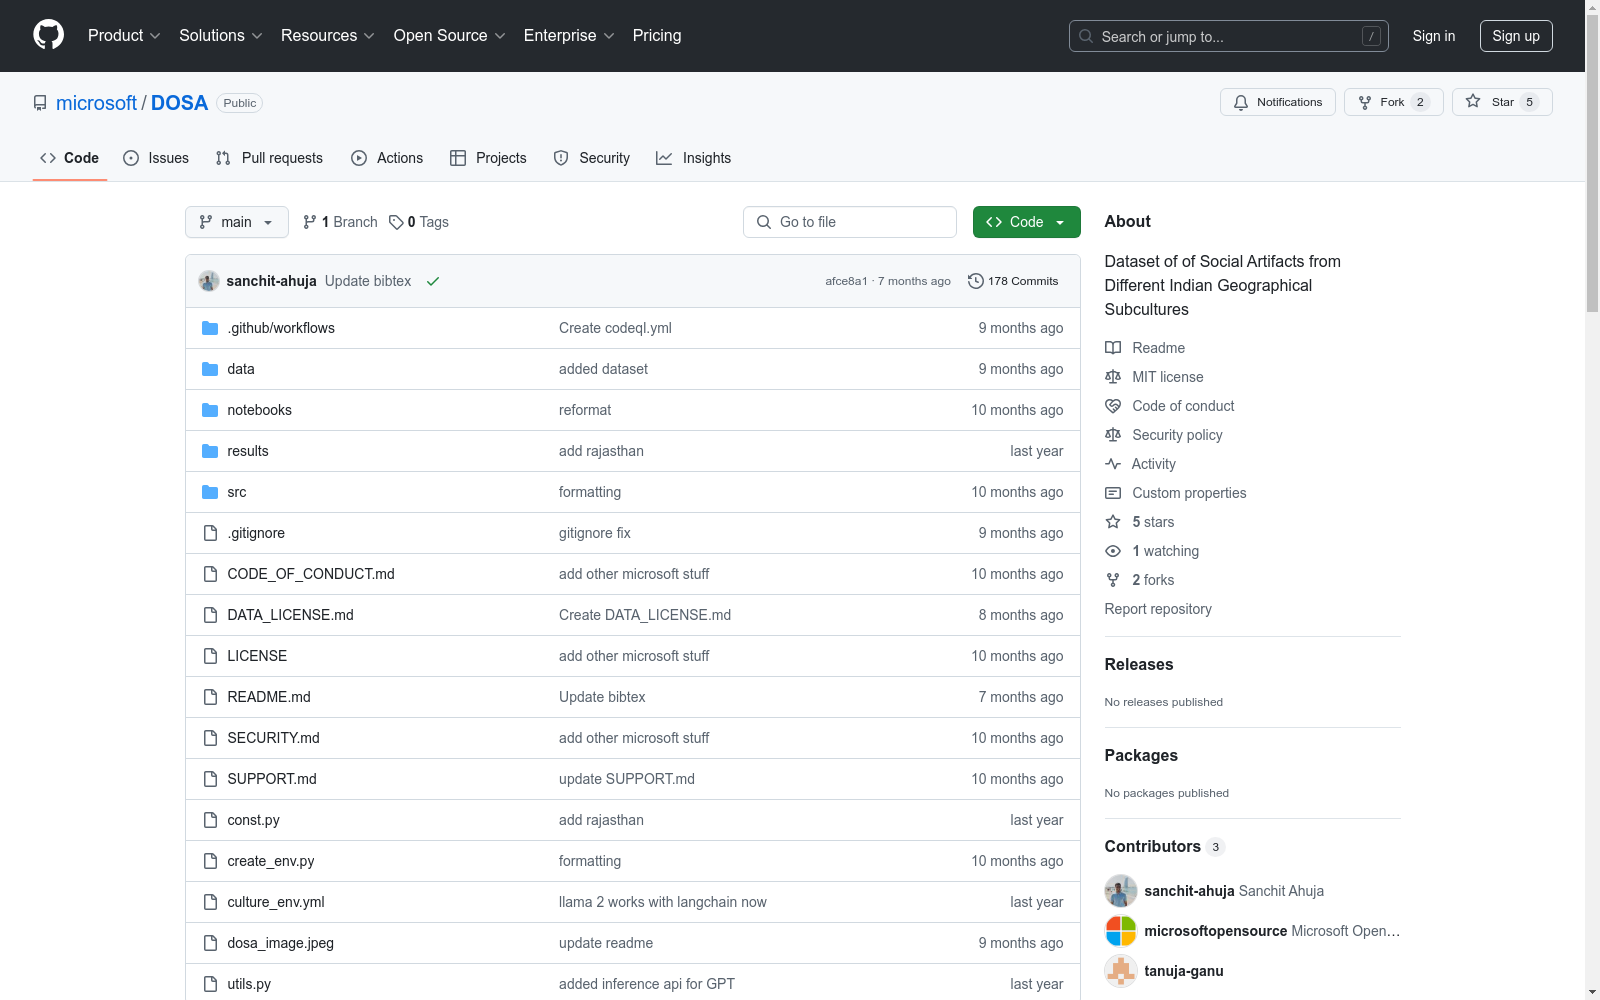Open the 1 Branch link

340,222
